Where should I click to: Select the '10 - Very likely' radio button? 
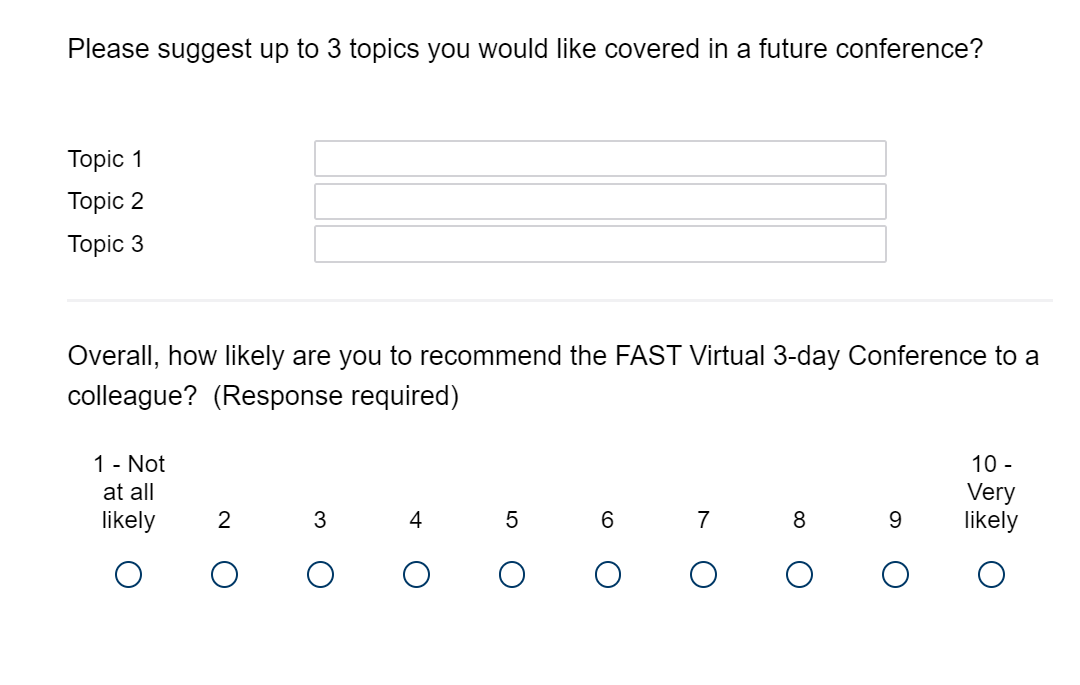(991, 574)
